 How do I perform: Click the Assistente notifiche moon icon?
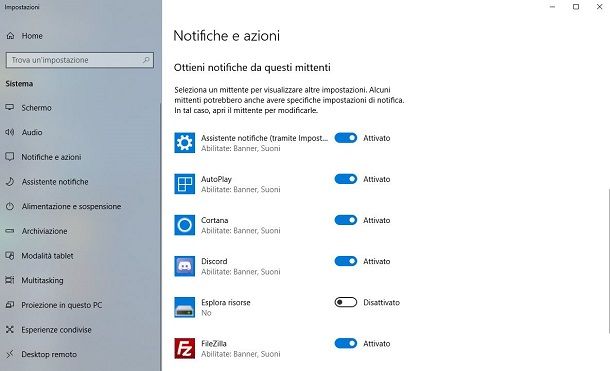click(10, 182)
